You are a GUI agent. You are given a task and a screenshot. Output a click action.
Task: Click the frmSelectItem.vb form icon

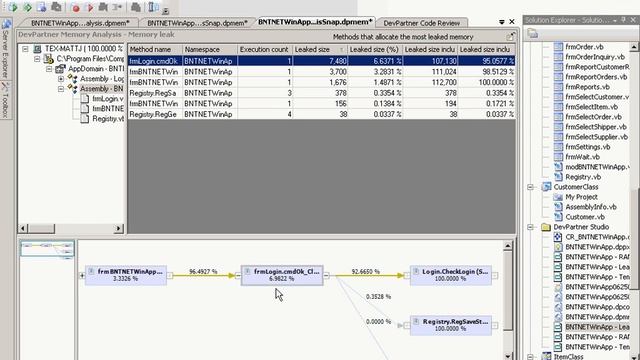558,107
